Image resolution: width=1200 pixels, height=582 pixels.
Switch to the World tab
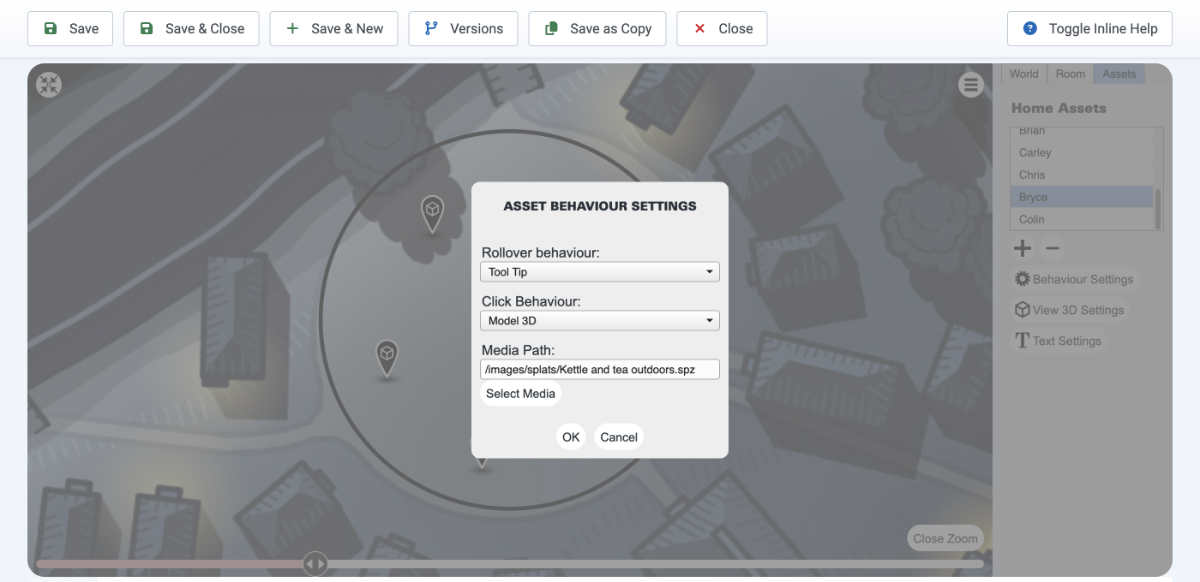tap(1024, 74)
